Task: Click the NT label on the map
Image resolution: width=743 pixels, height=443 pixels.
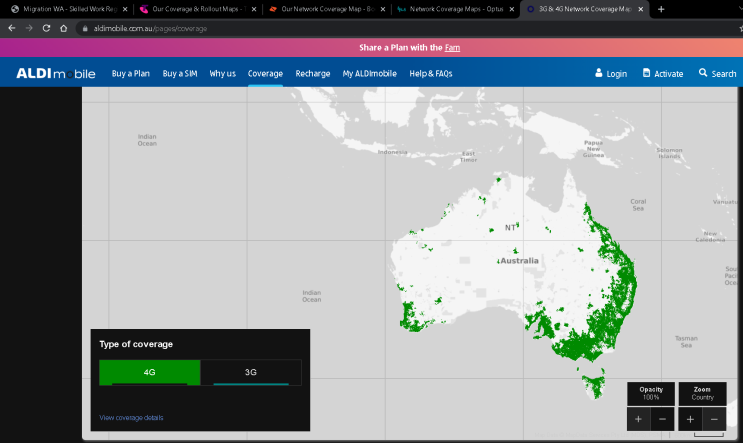Action: 510,228
